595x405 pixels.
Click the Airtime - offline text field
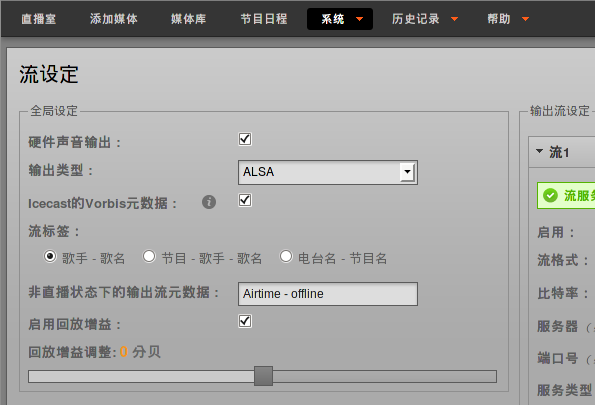(328, 294)
